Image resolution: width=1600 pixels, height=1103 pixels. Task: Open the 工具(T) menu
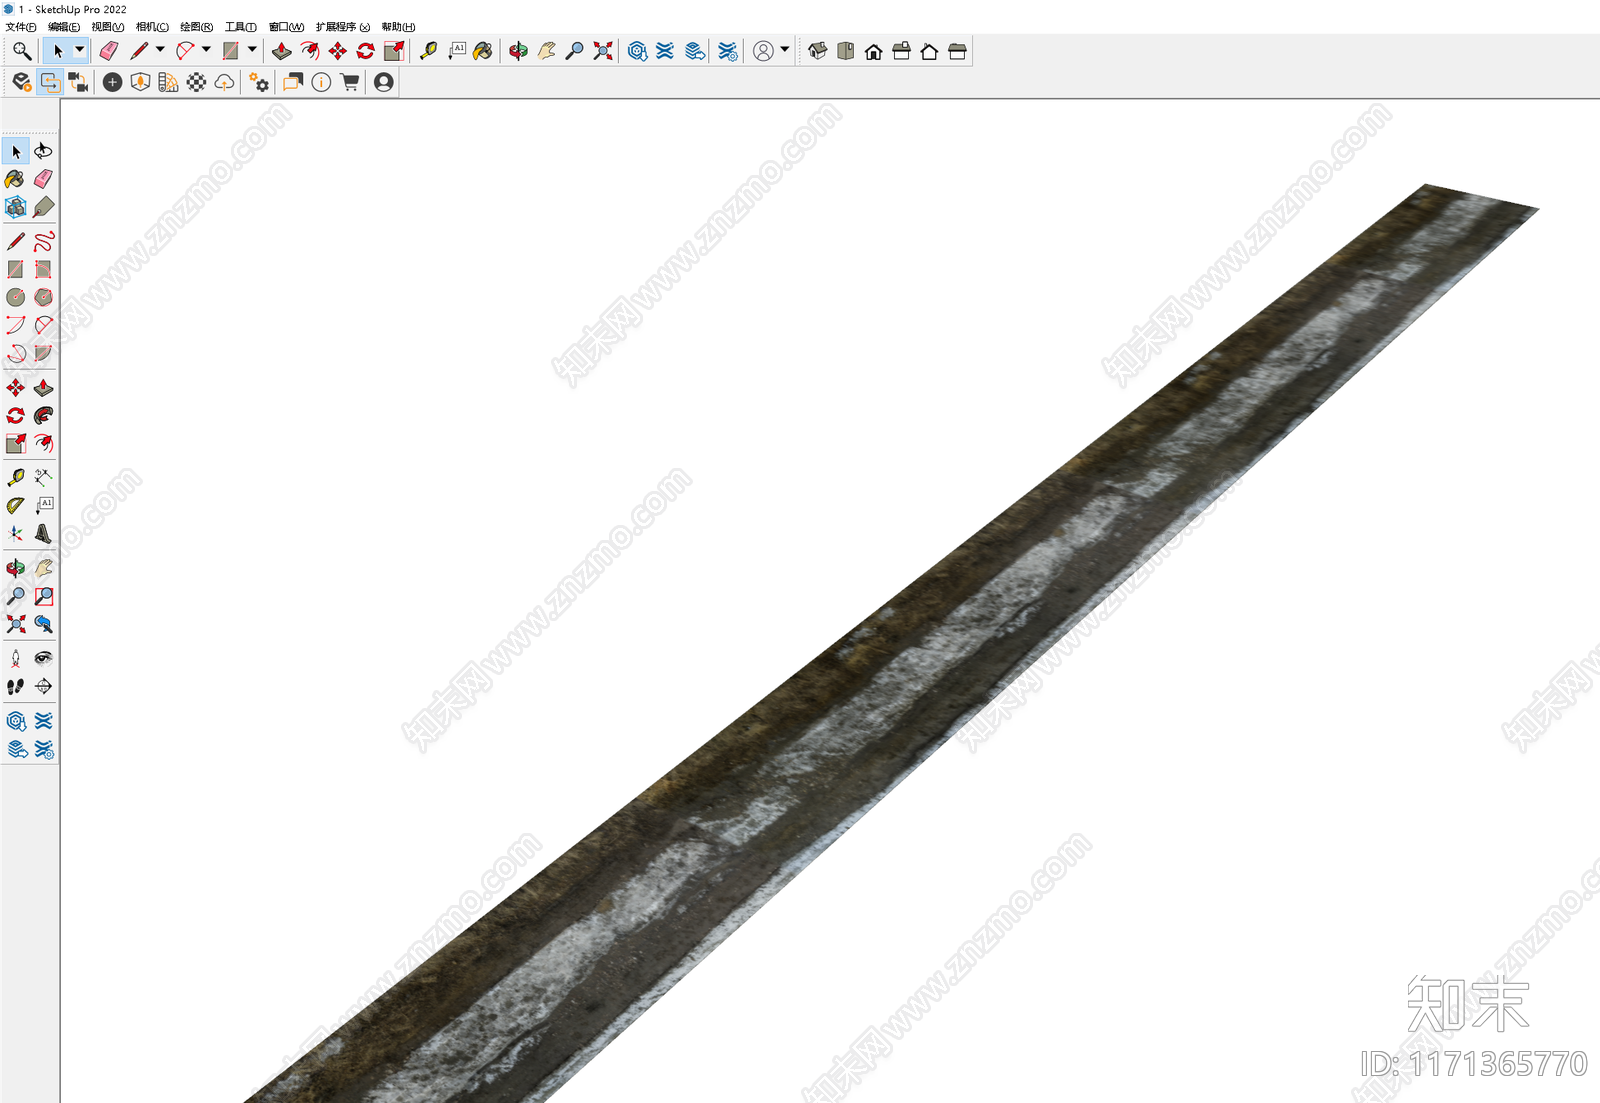[241, 27]
